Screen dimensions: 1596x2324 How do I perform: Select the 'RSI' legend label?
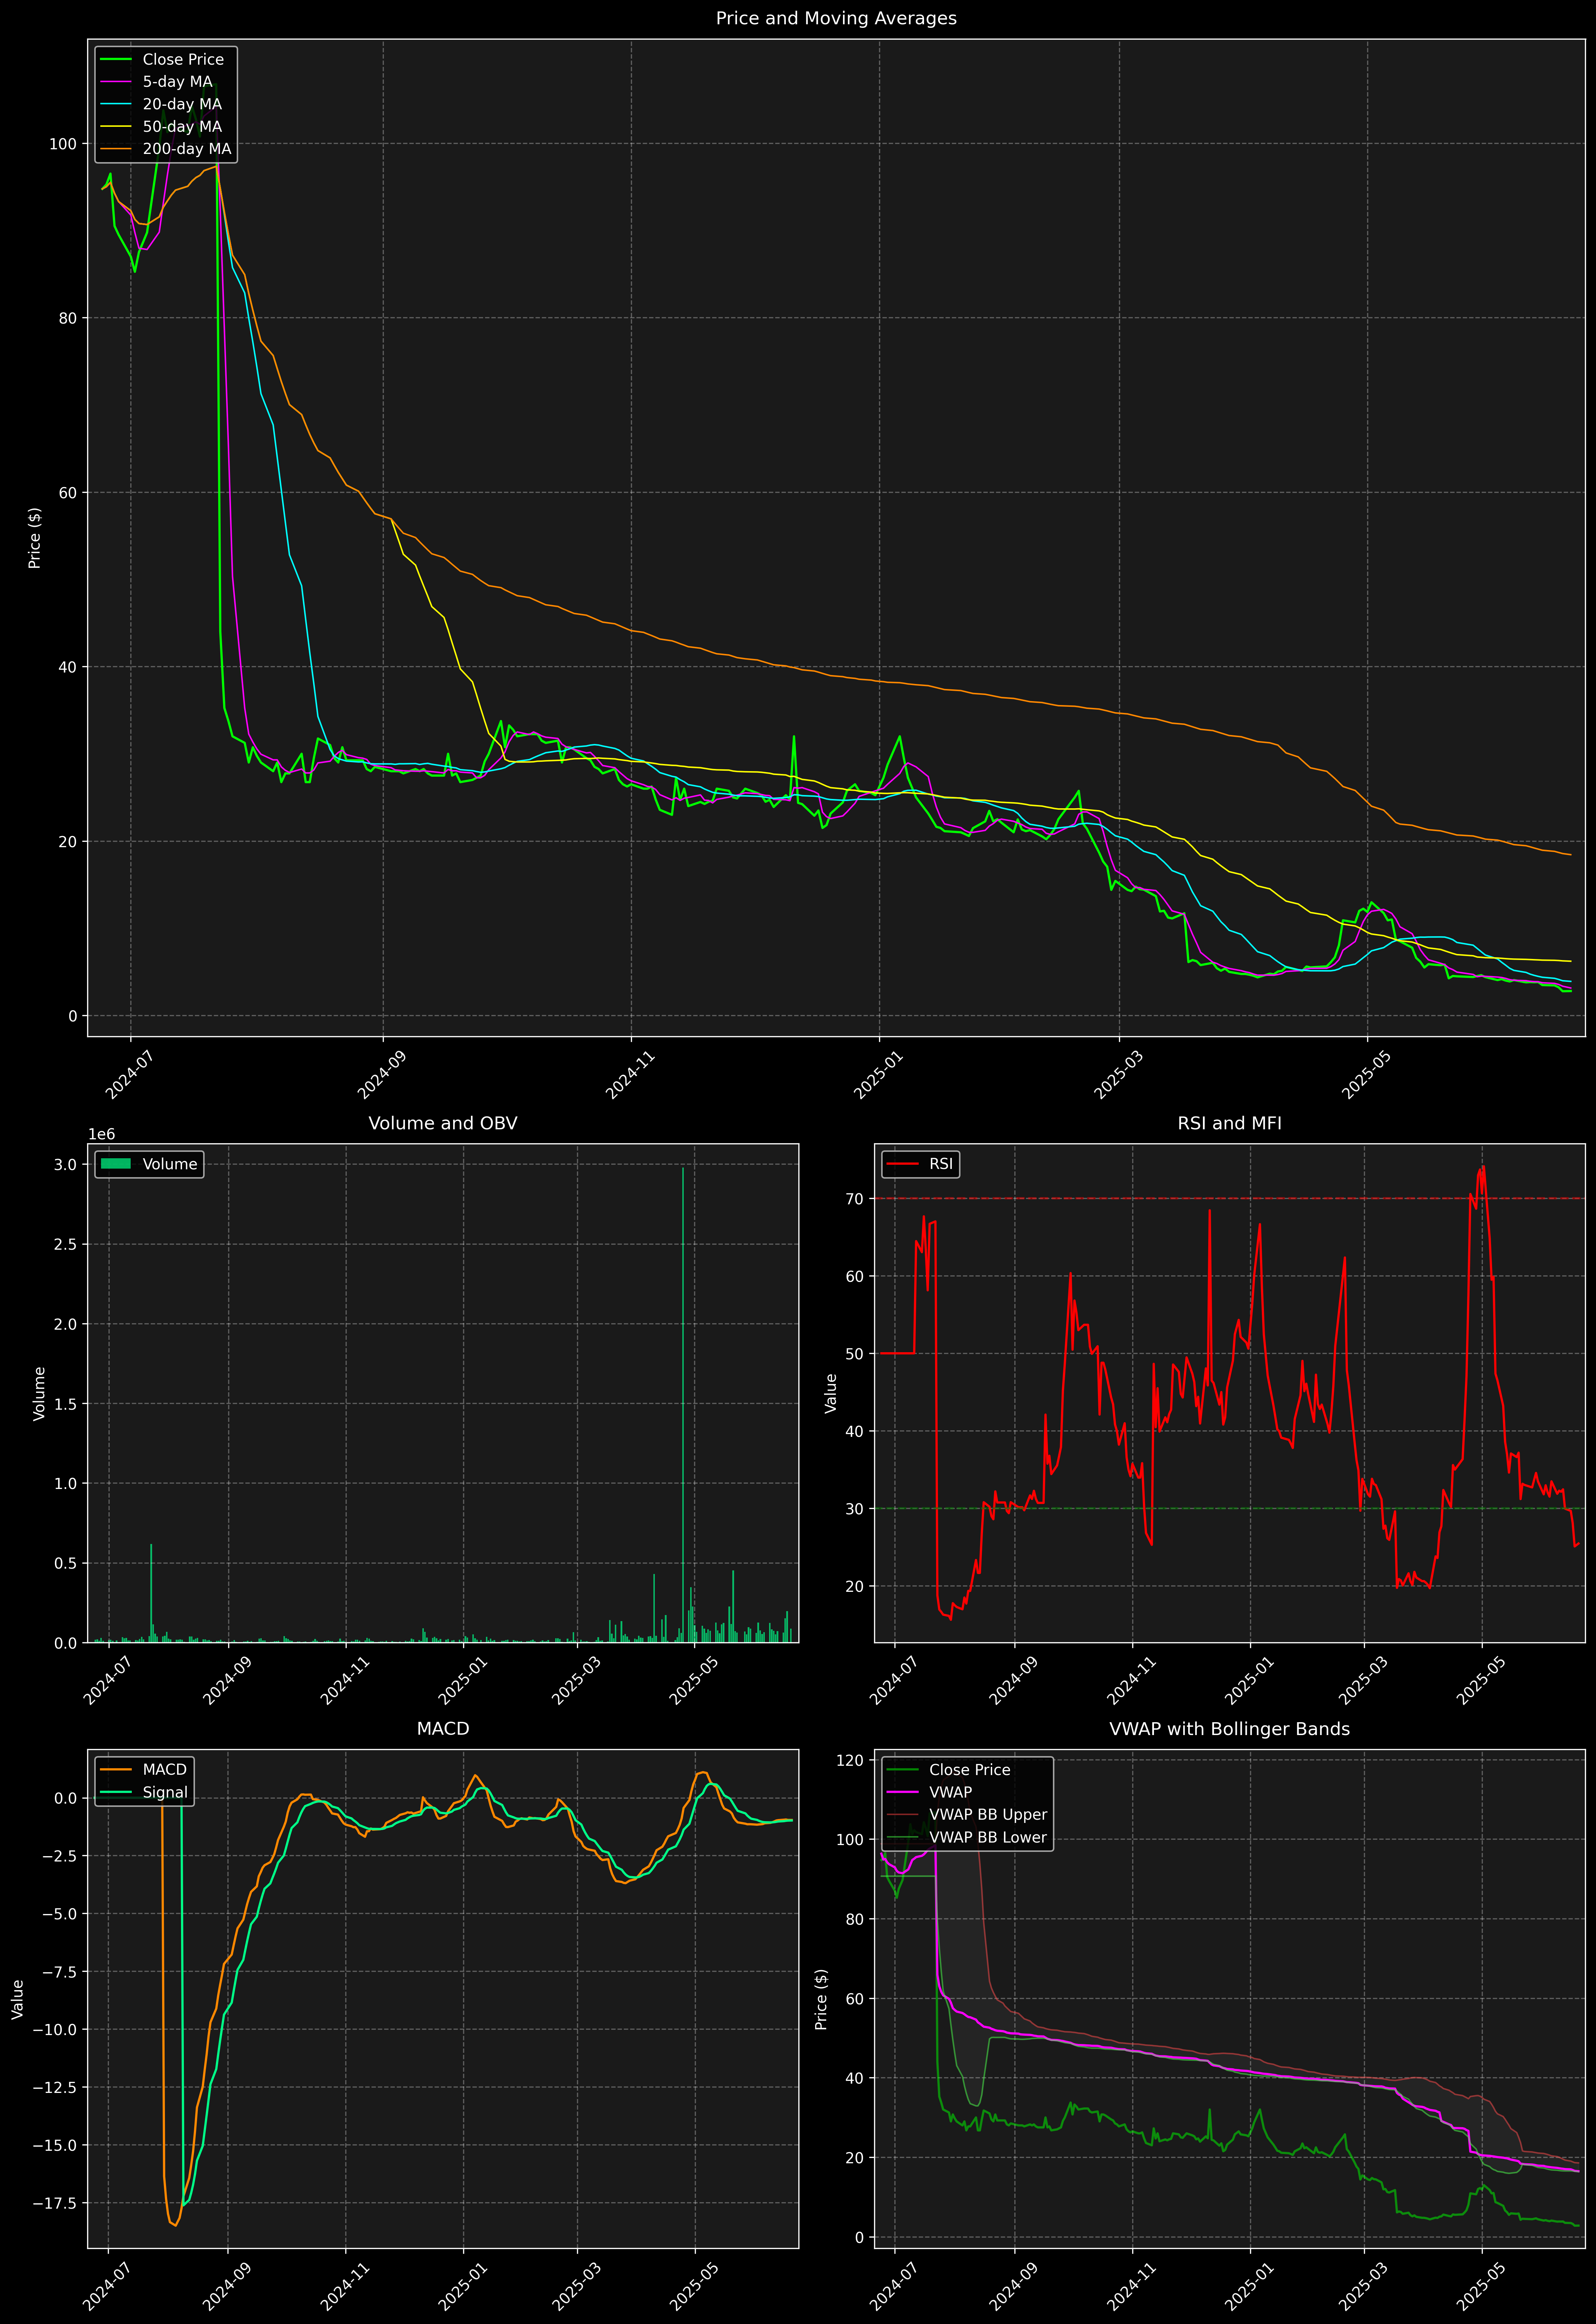coord(941,1164)
